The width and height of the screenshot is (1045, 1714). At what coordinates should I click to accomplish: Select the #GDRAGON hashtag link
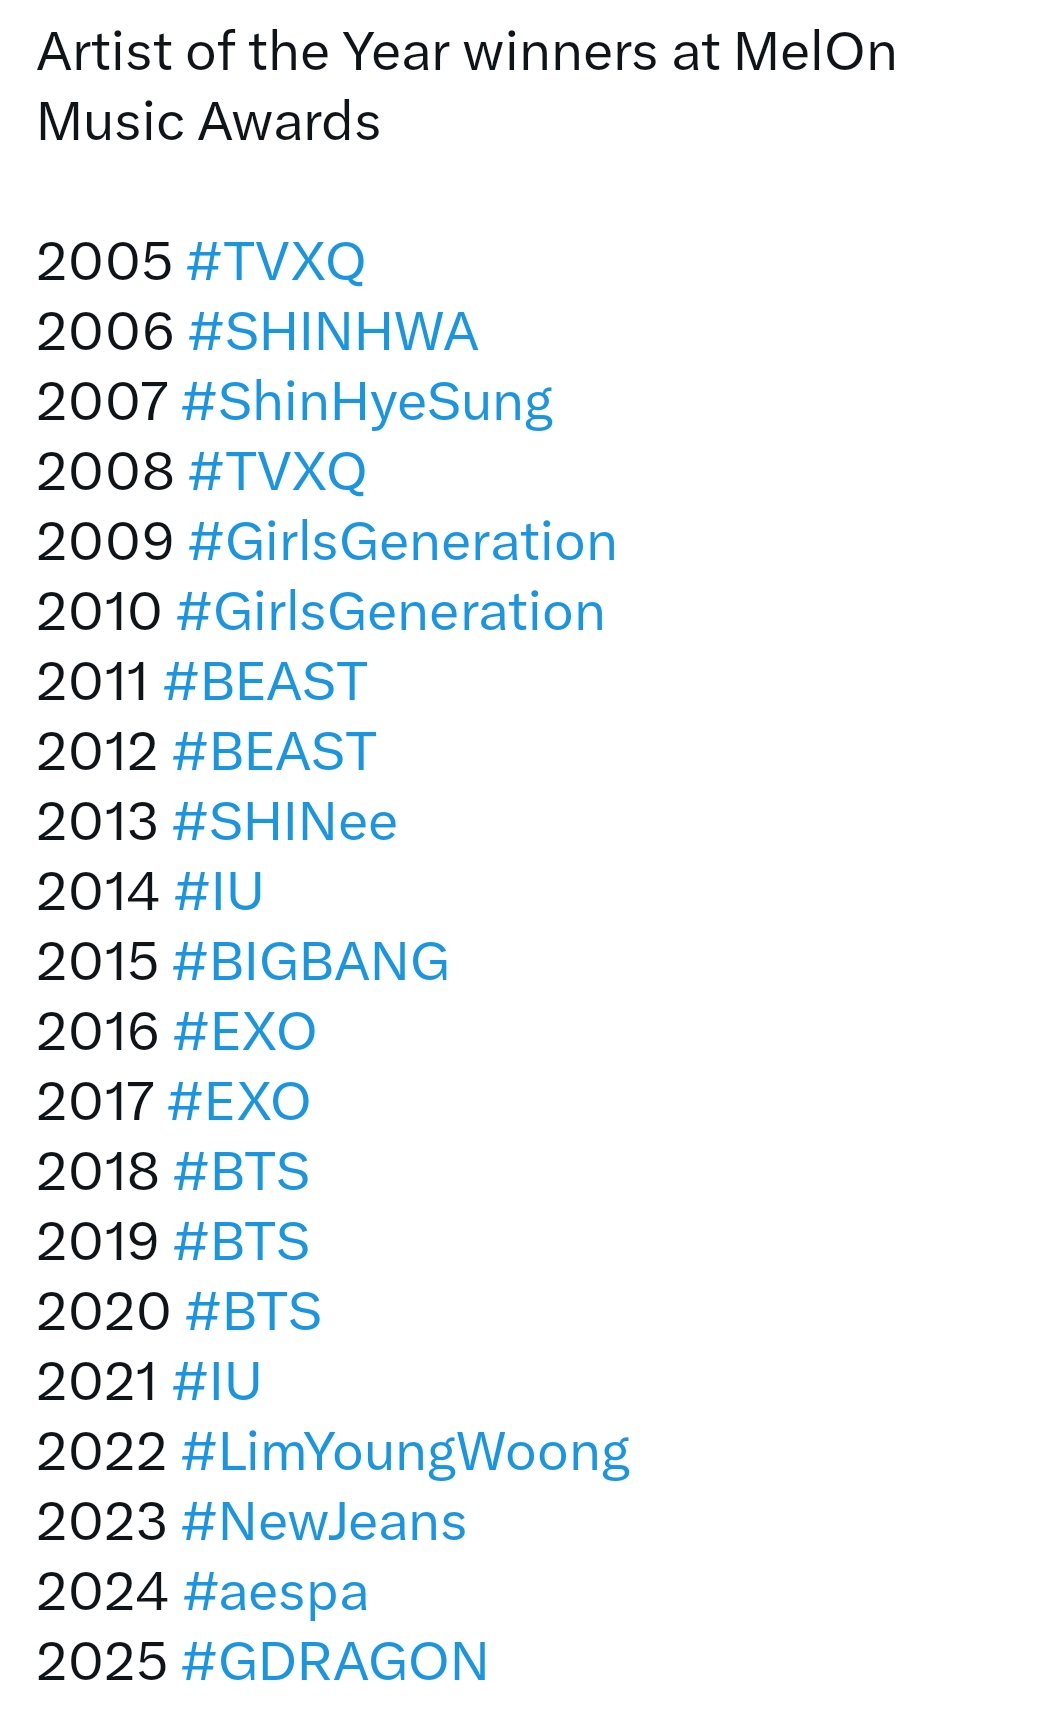[x=334, y=1662]
